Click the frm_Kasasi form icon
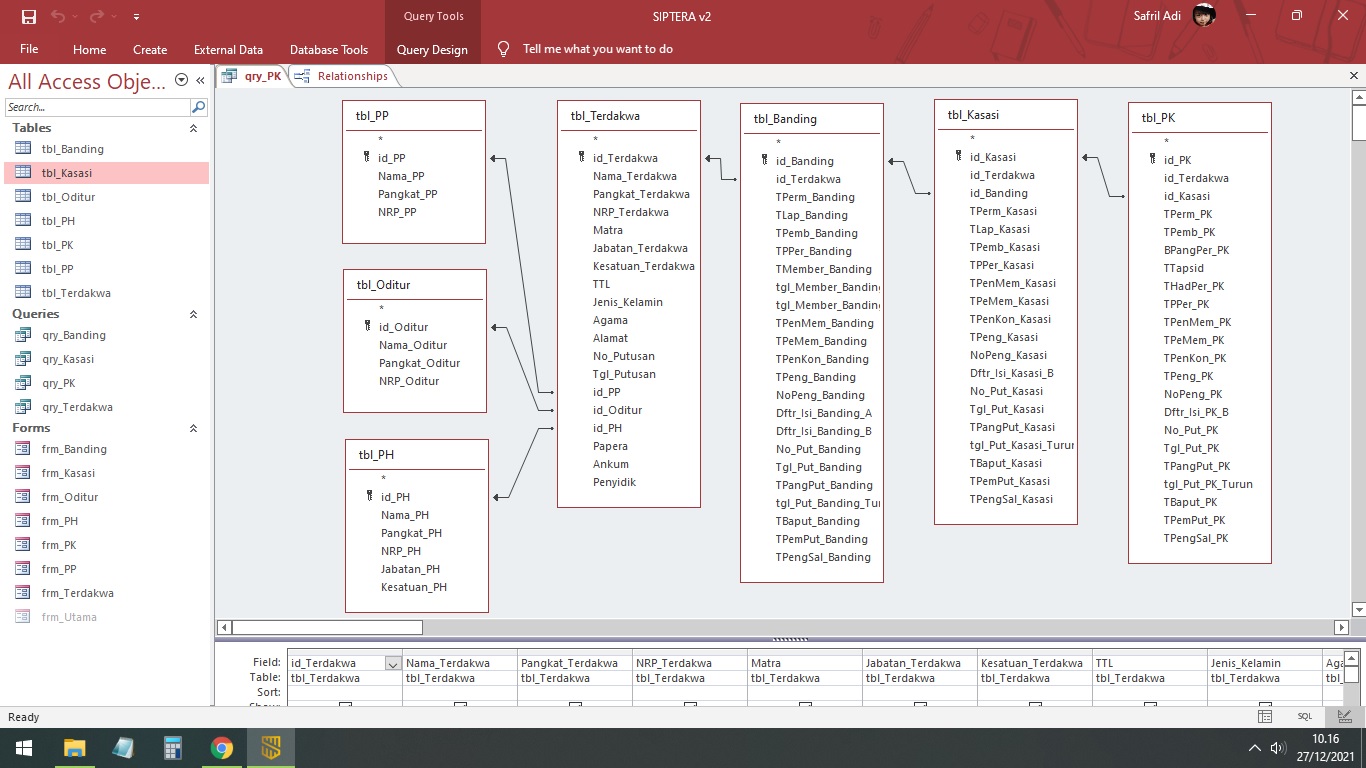This screenshot has height=768, width=1366. (x=23, y=473)
